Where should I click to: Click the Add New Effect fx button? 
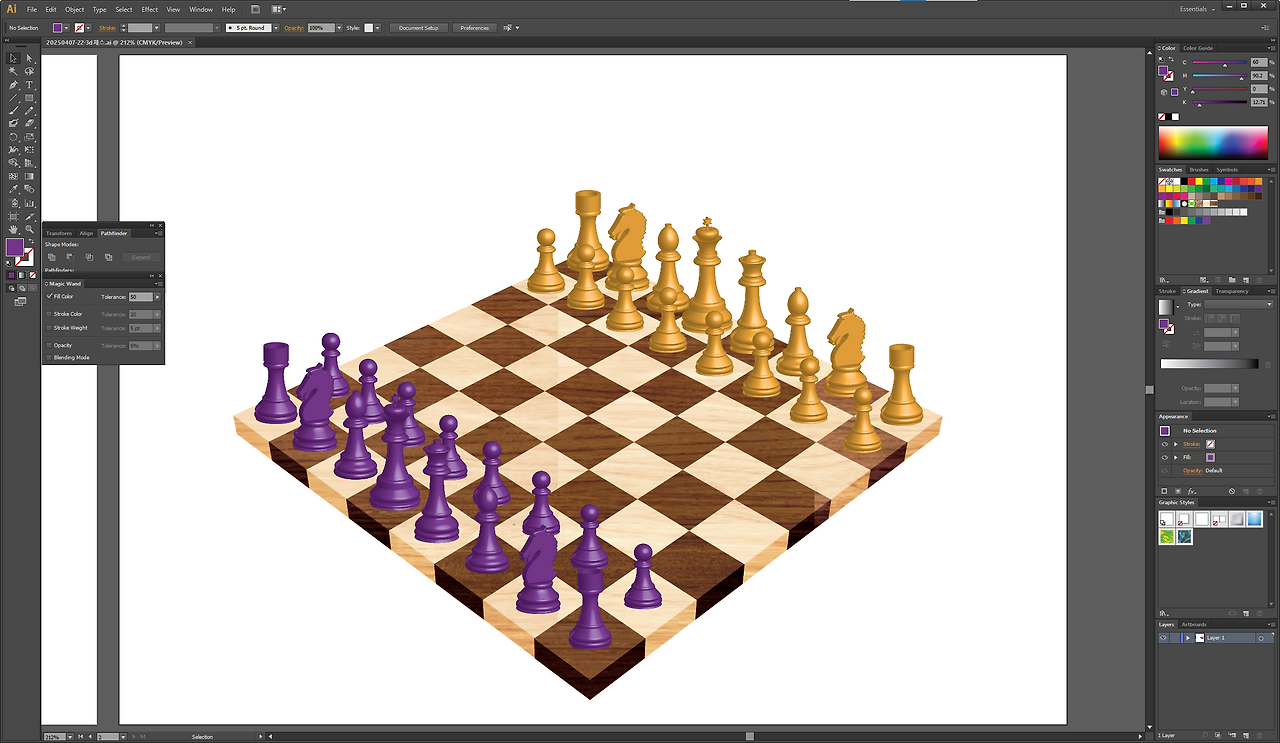coord(1193,491)
